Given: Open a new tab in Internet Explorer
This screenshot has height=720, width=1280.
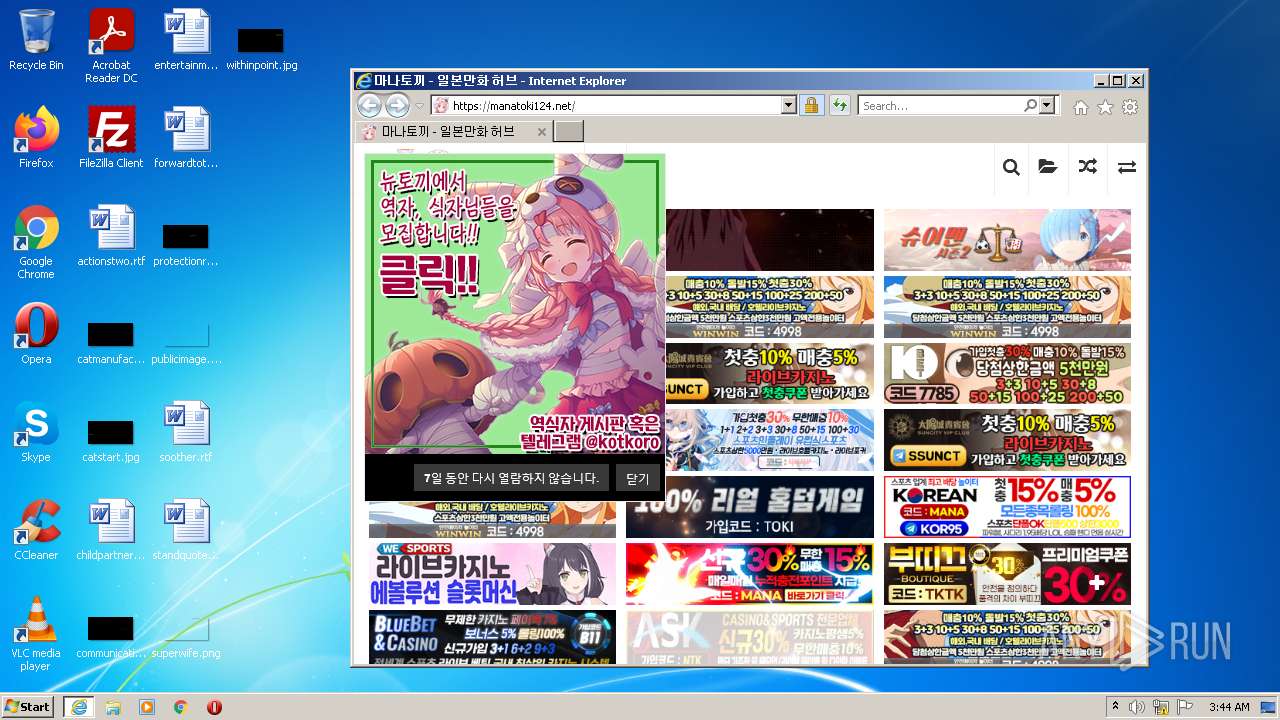Looking at the screenshot, I should pos(568,132).
